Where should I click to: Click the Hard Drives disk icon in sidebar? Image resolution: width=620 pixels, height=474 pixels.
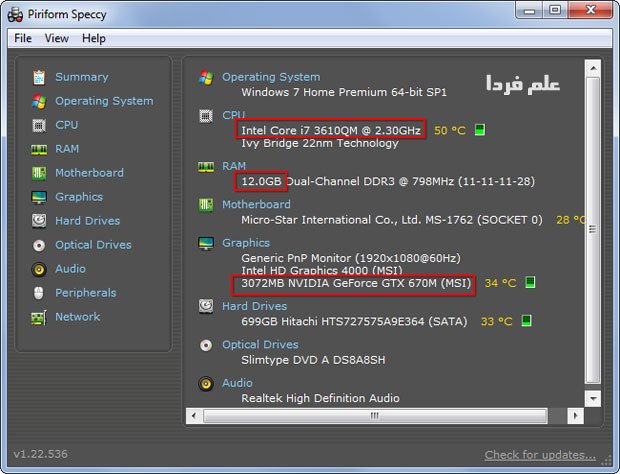39,221
